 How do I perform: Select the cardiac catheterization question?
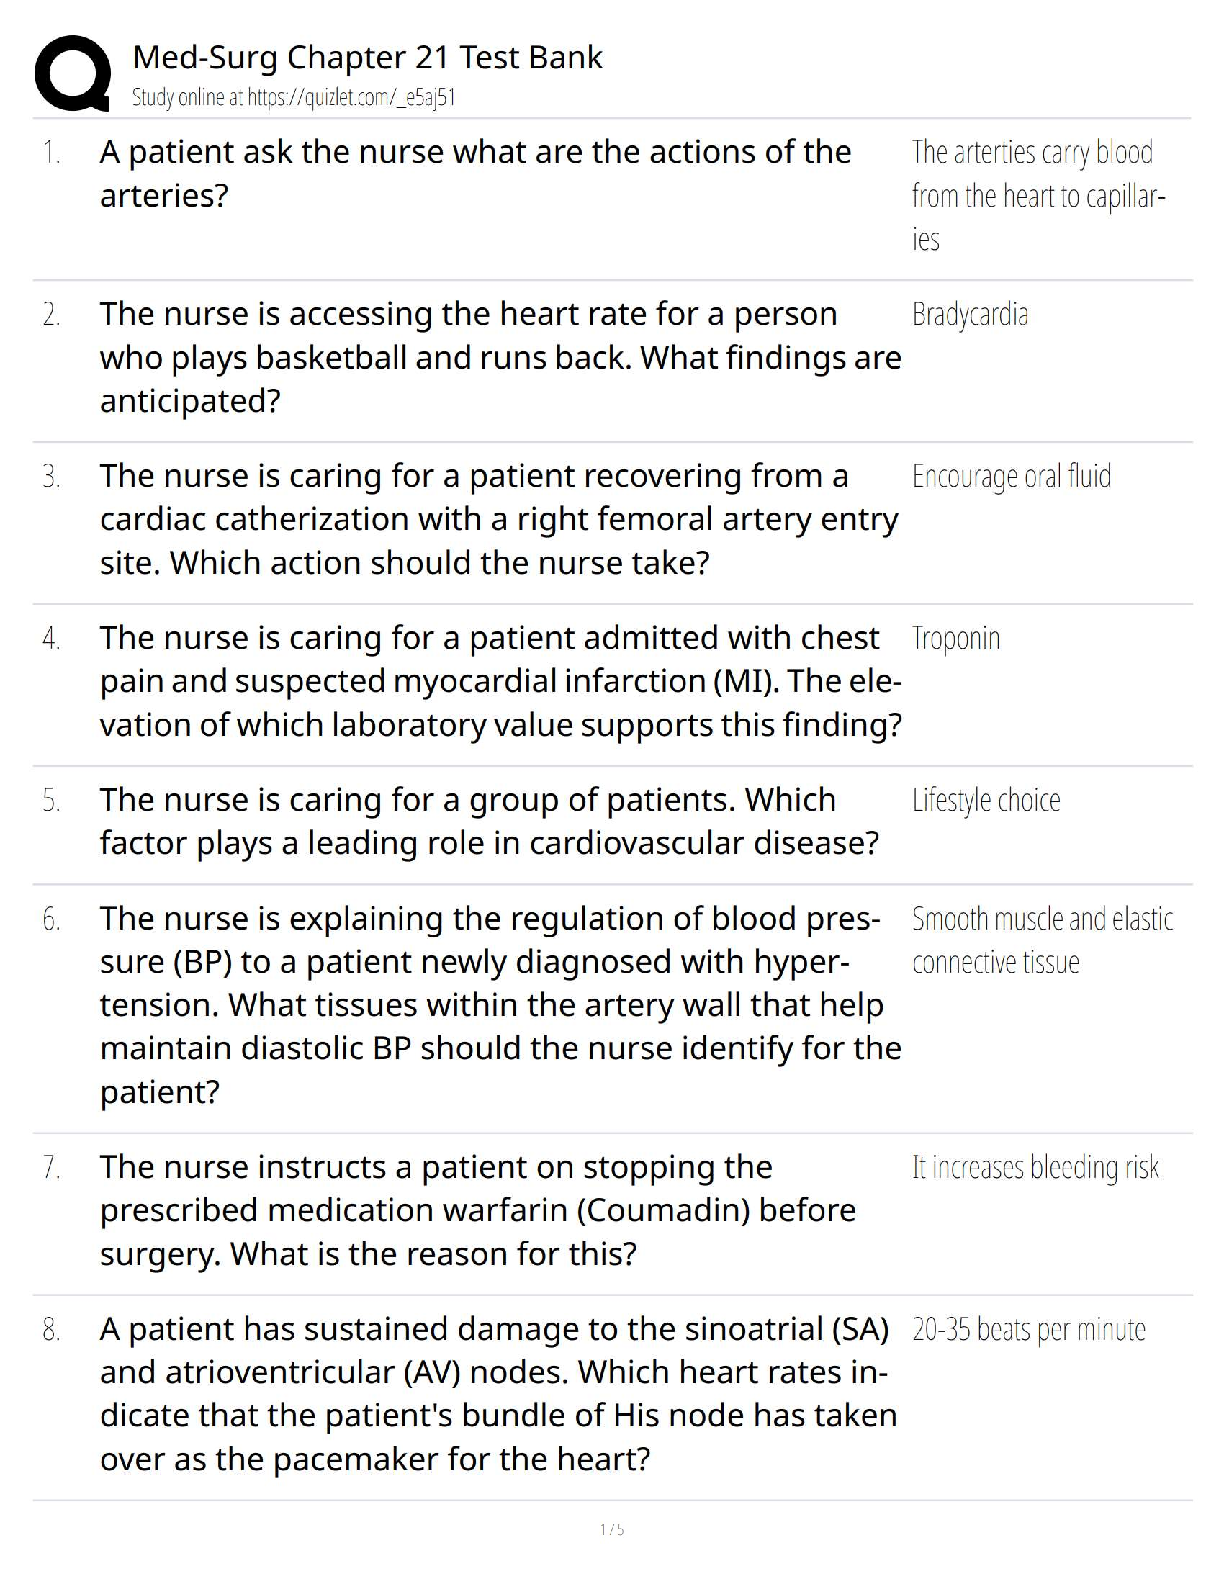498,519
